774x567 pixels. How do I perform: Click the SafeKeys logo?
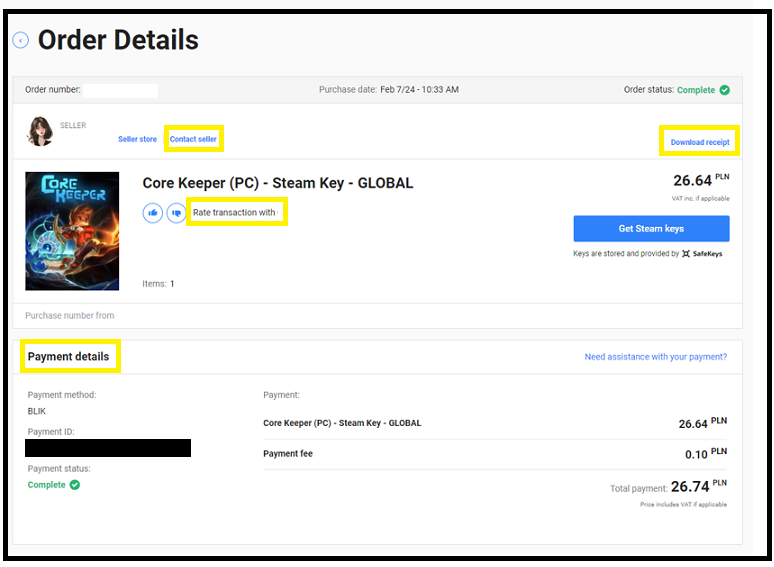pyautogui.click(x=702, y=254)
